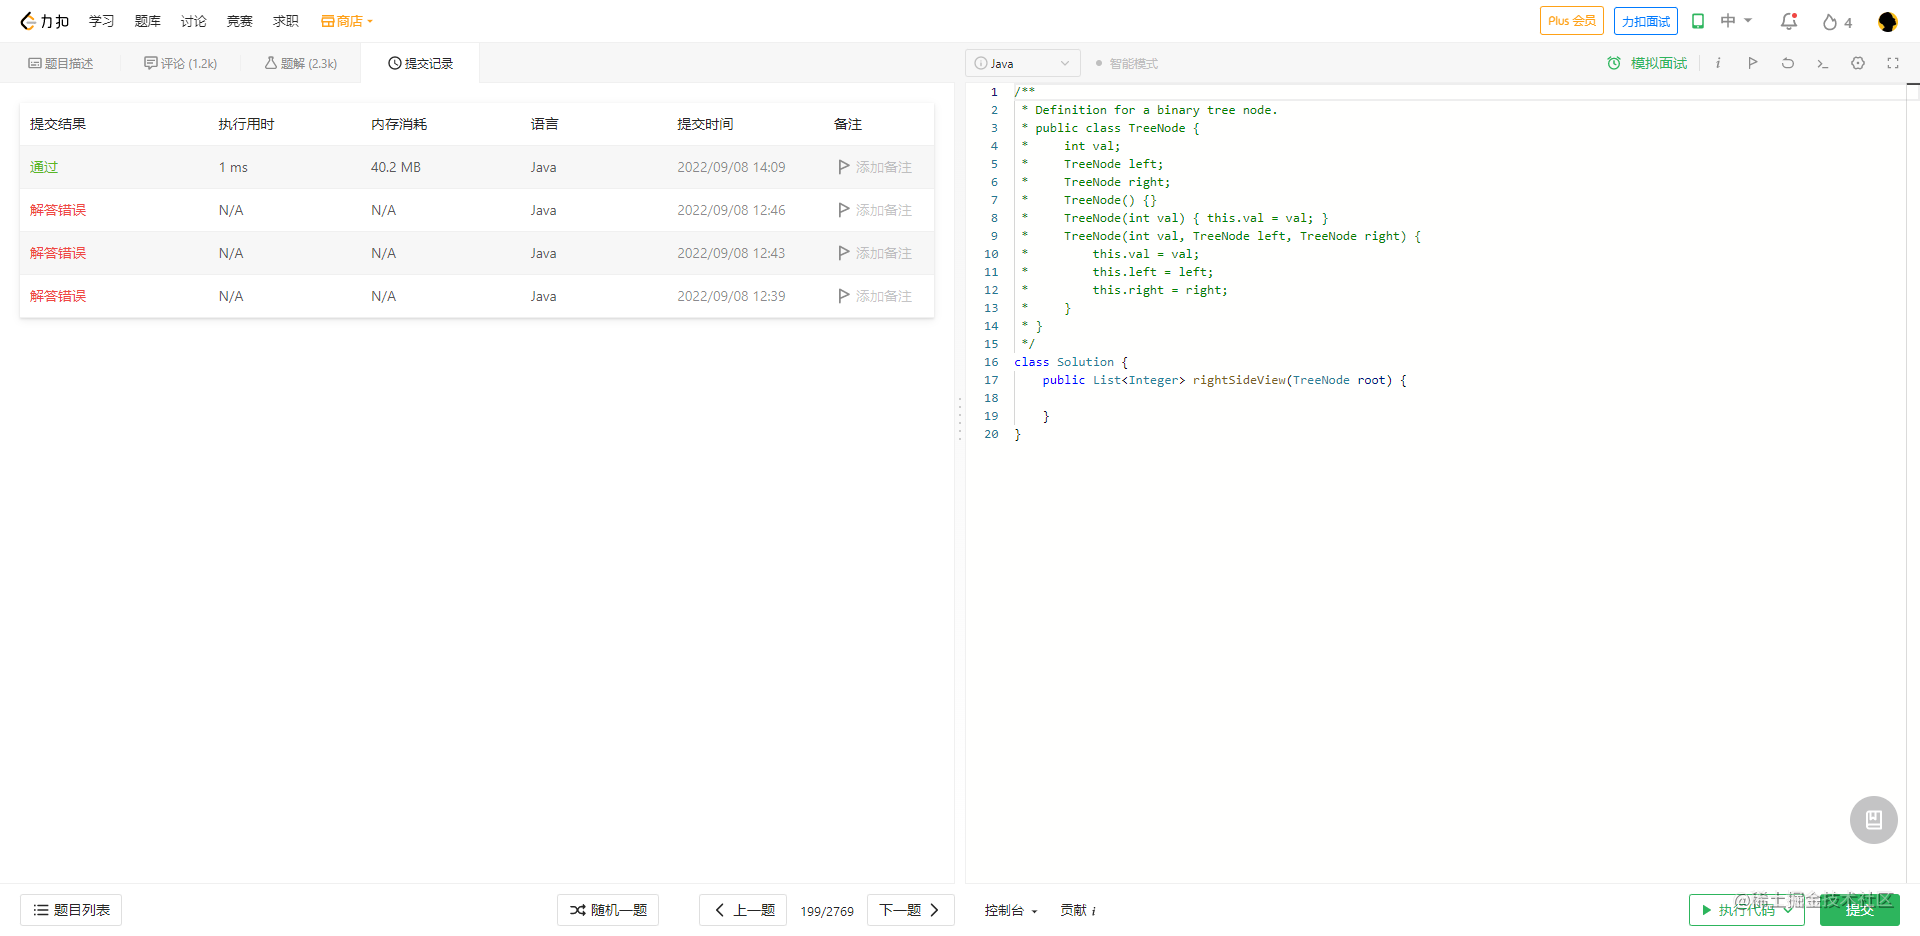Open the 题库 problem set page

(148, 21)
